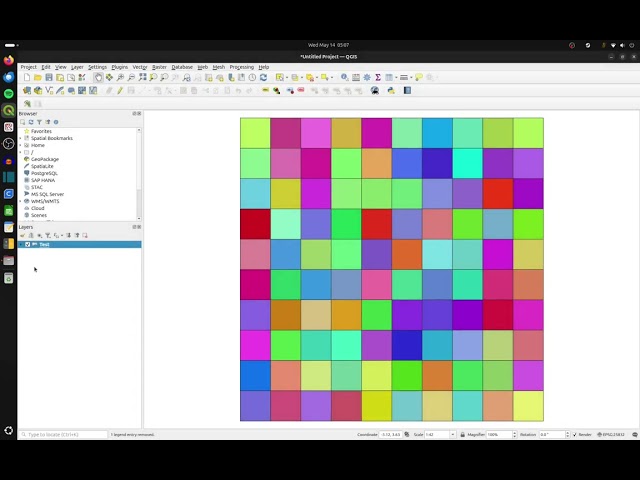Open the Field Calculator icon
This screenshot has height=480, width=640.
pyautogui.click(x=356, y=77)
